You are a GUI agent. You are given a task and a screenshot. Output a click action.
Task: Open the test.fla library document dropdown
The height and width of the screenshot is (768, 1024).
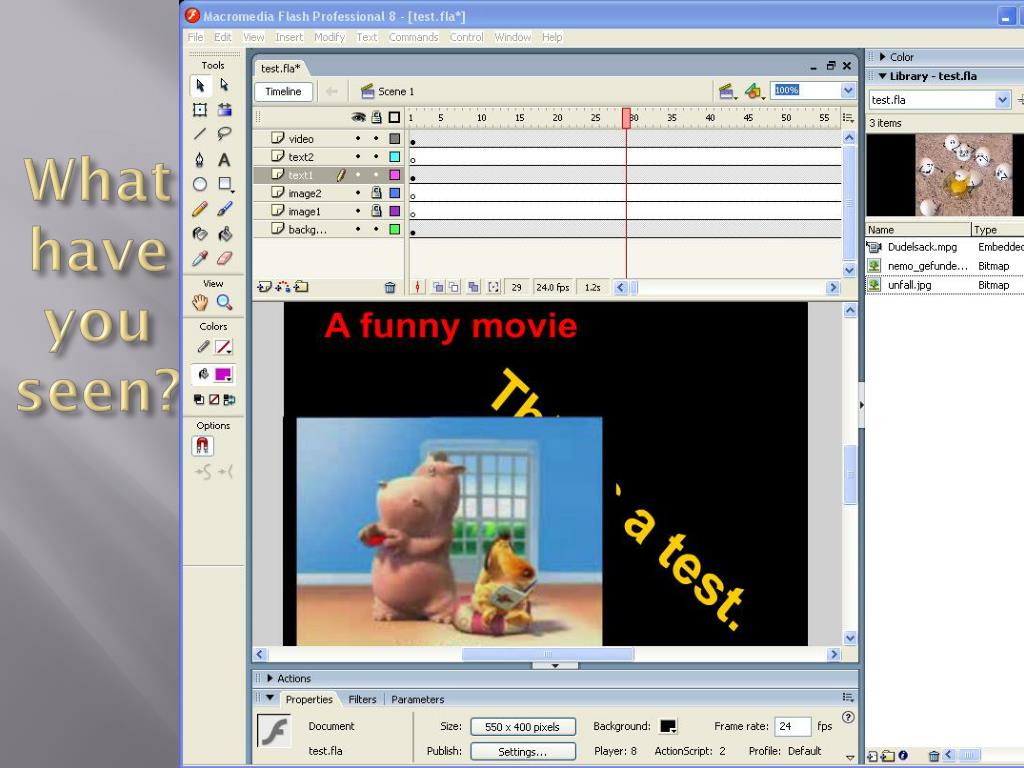pyautogui.click(x=1002, y=100)
